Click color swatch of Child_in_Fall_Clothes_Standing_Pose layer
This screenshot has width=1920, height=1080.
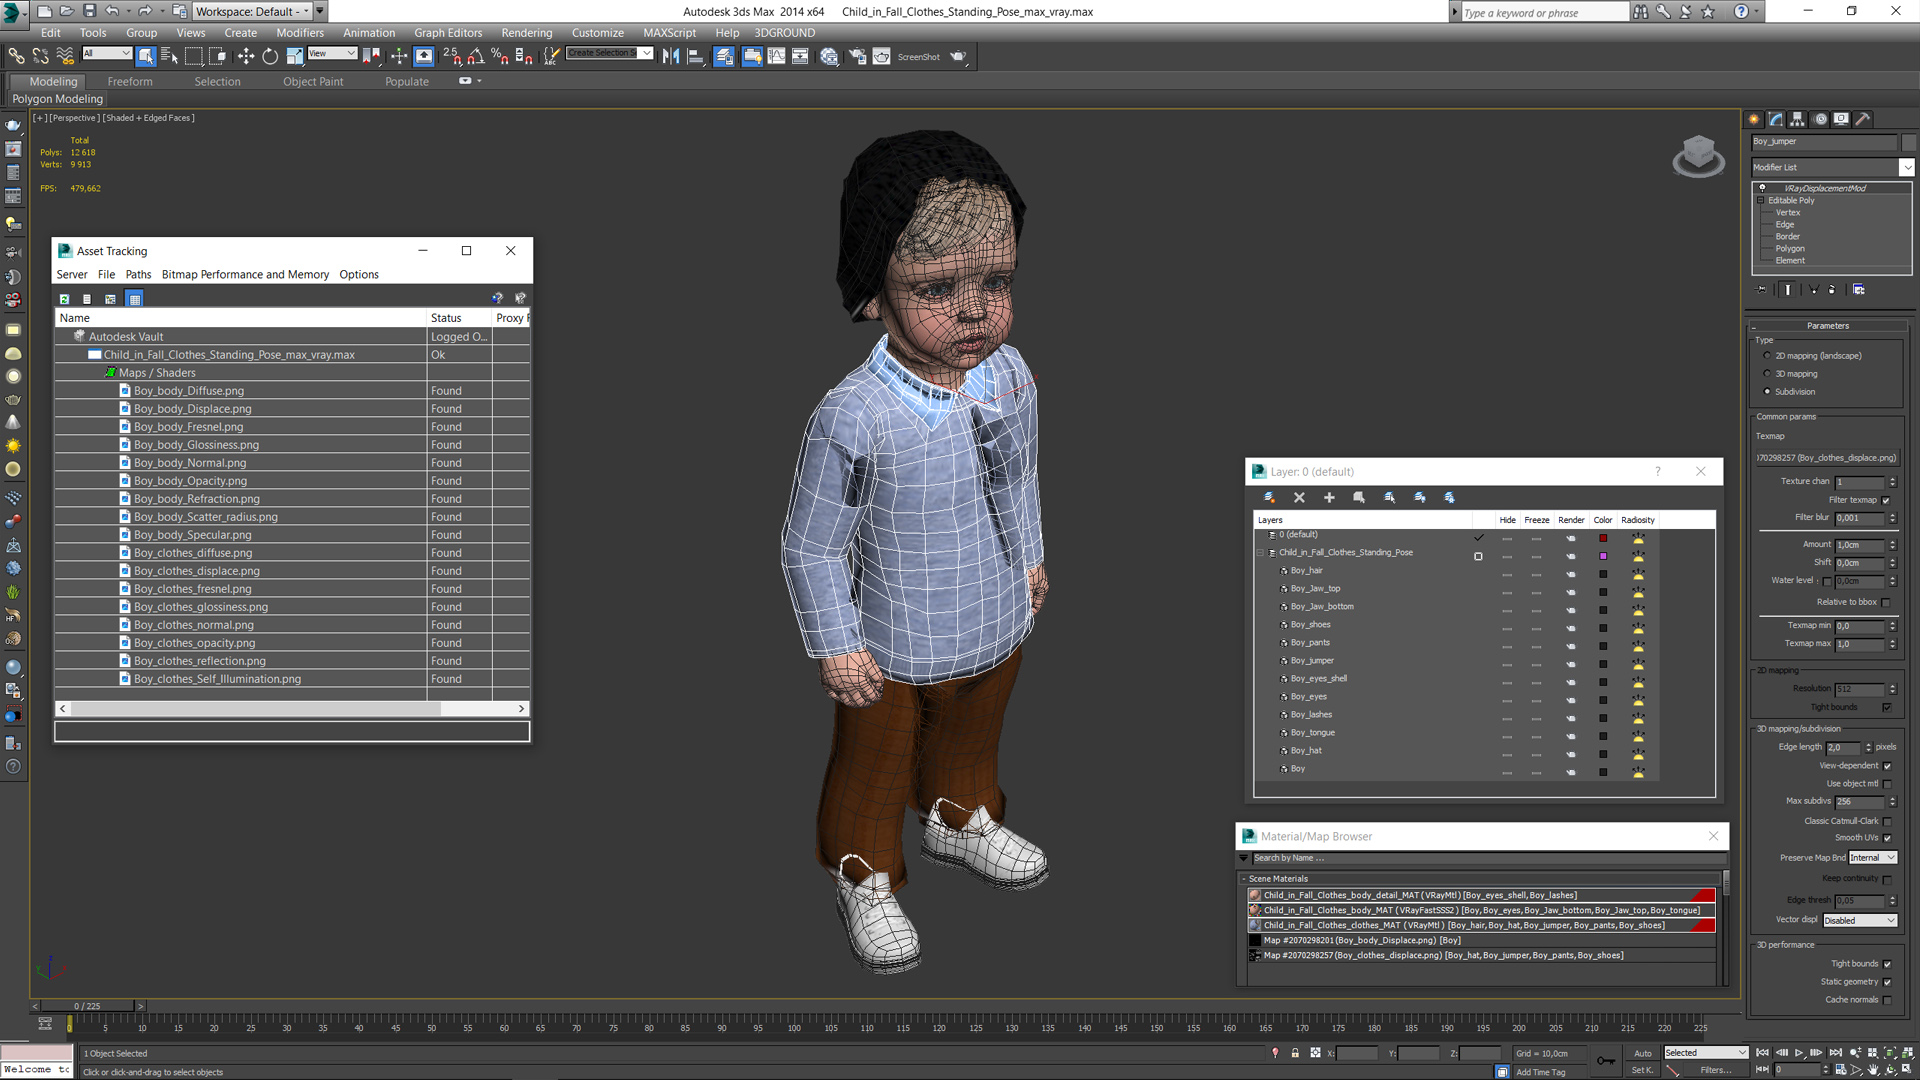pos(1603,556)
